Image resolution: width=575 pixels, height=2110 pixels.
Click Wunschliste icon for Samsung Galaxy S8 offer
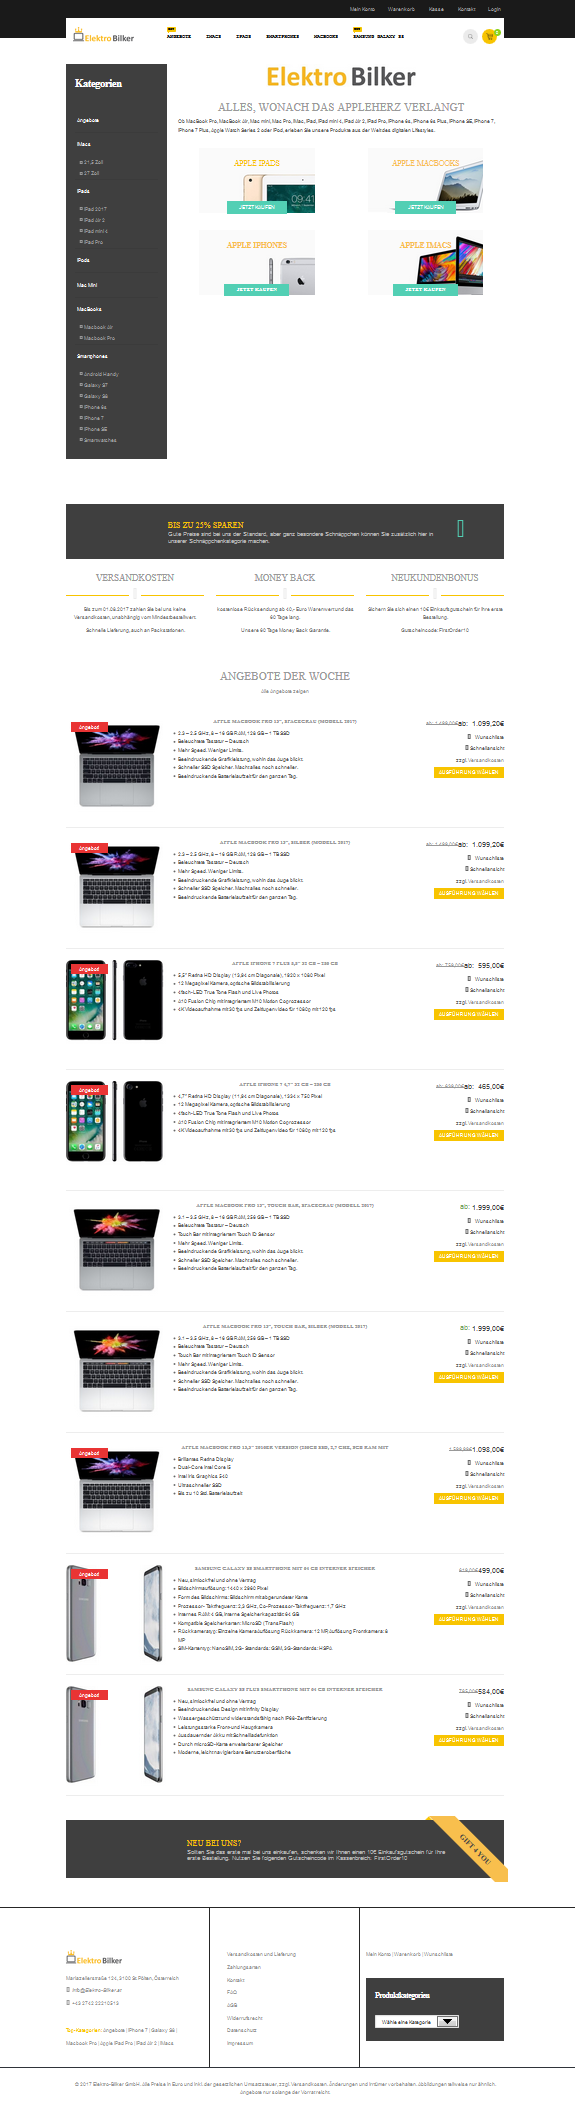coord(468,1584)
